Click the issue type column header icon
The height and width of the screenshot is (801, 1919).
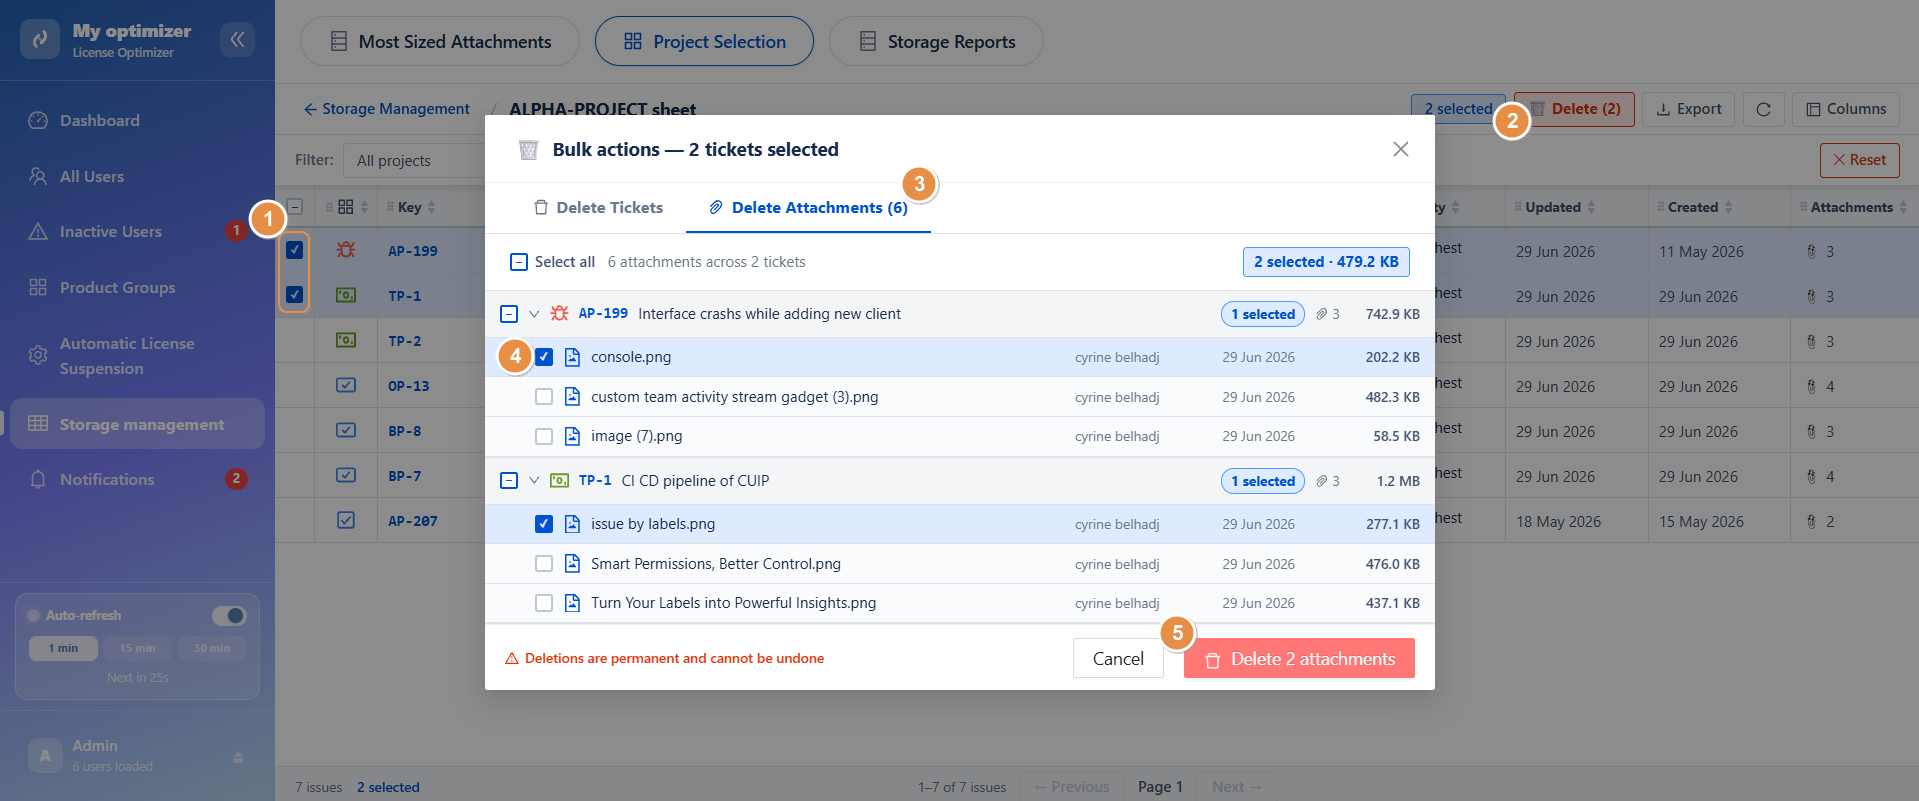point(346,207)
